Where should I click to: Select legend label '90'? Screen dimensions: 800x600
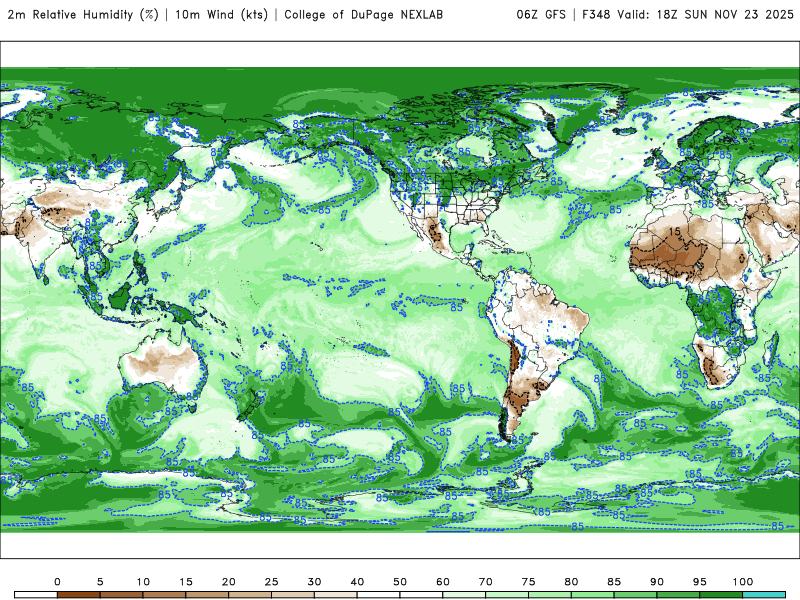[657, 582]
